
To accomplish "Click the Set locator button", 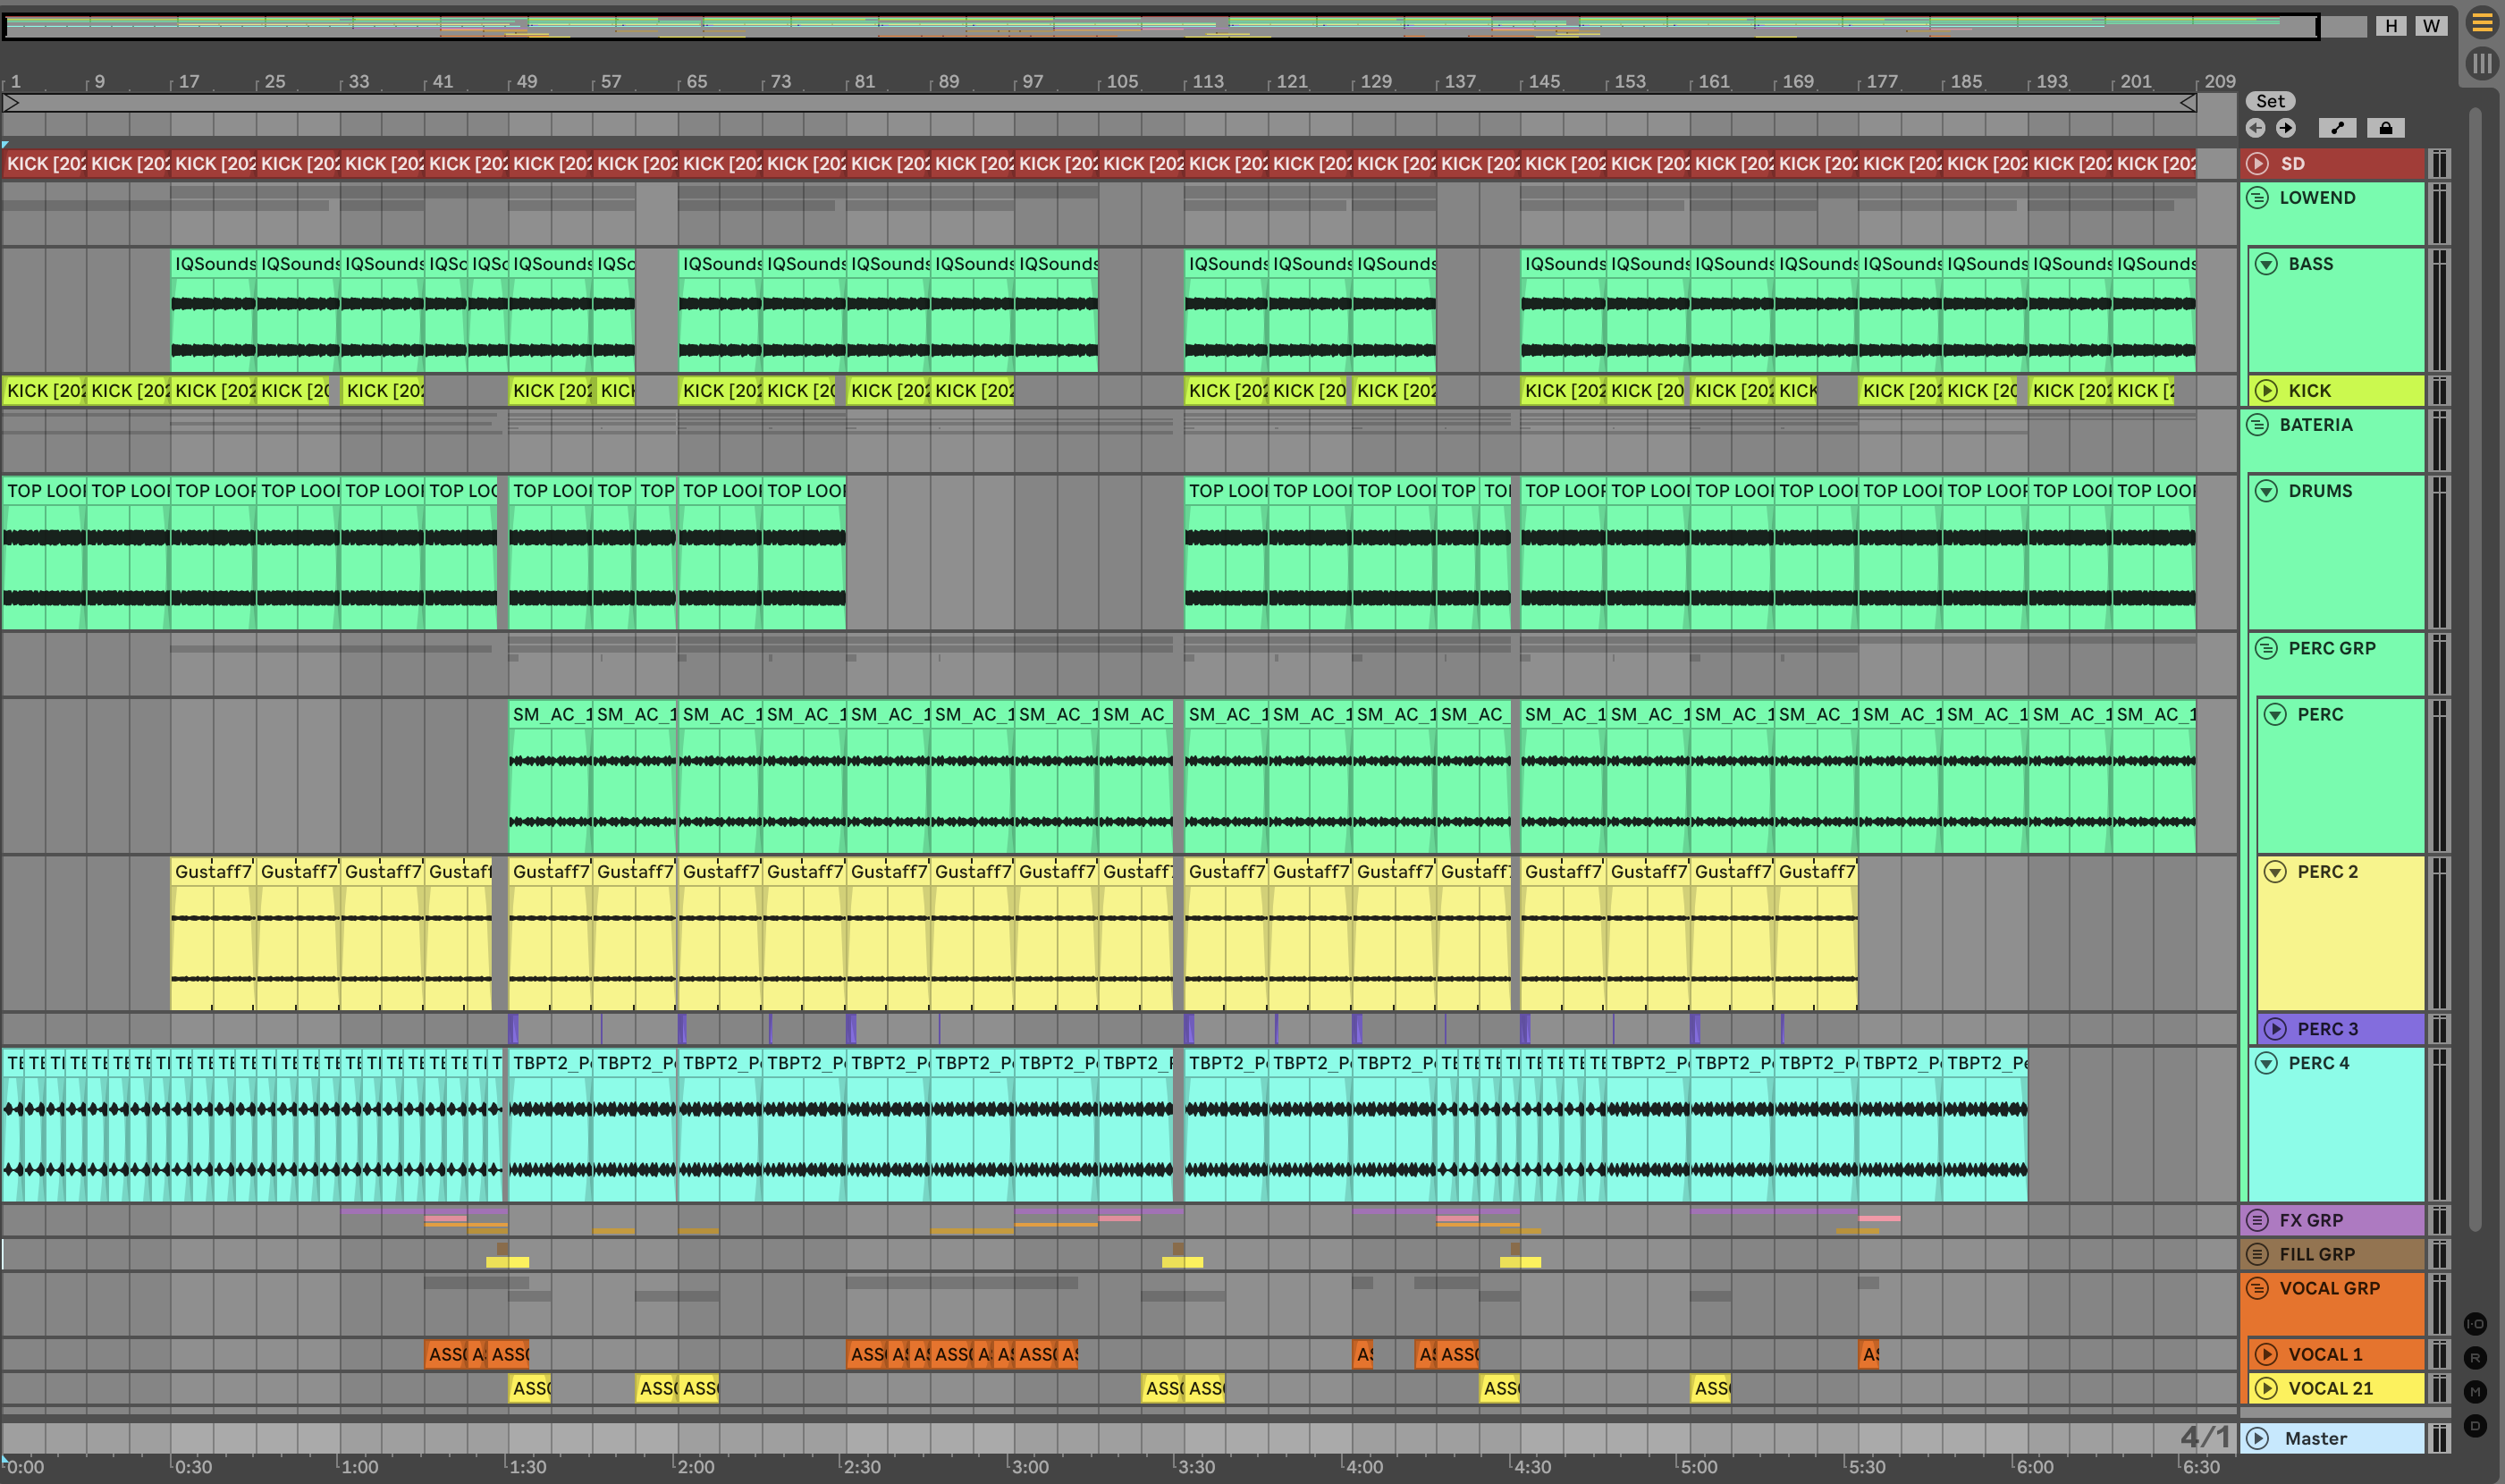I will pyautogui.click(x=2270, y=101).
